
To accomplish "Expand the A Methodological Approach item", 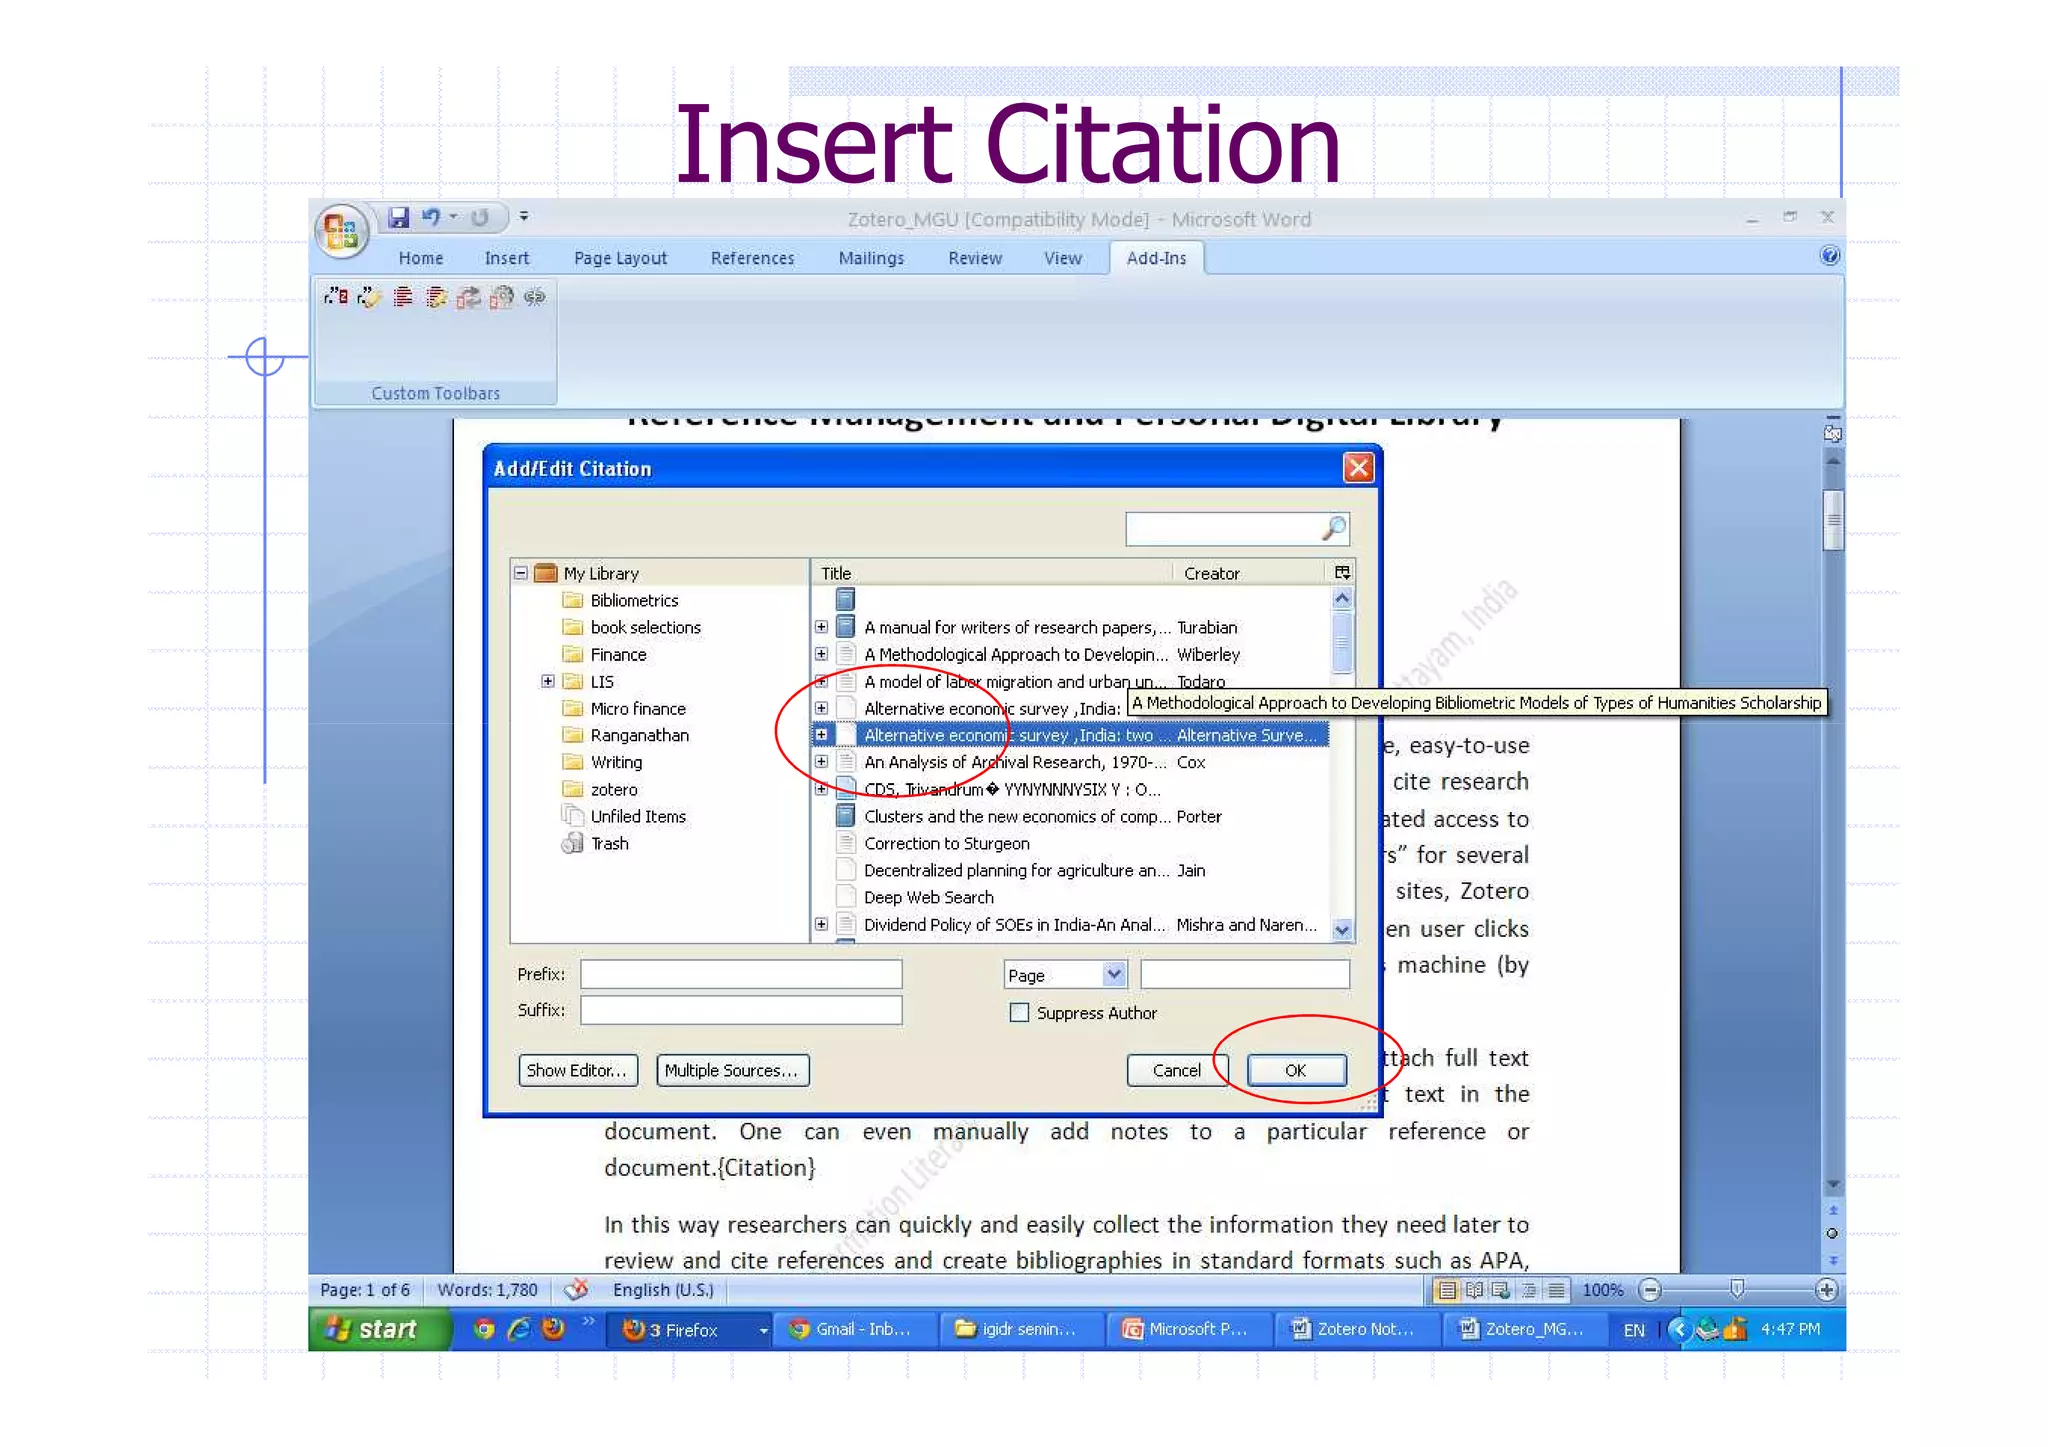I will tap(821, 654).
